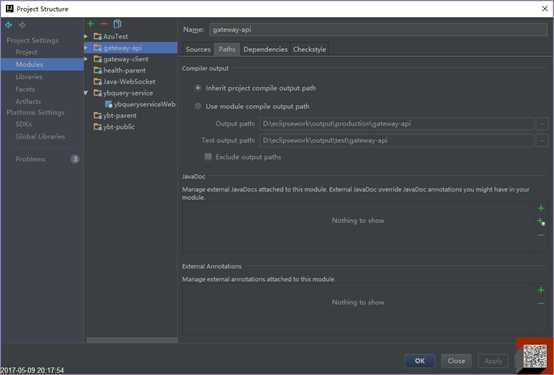This screenshot has height=375, width=554.
Task: Open the Dependencies tab
Action: click(x=265, y=49)
